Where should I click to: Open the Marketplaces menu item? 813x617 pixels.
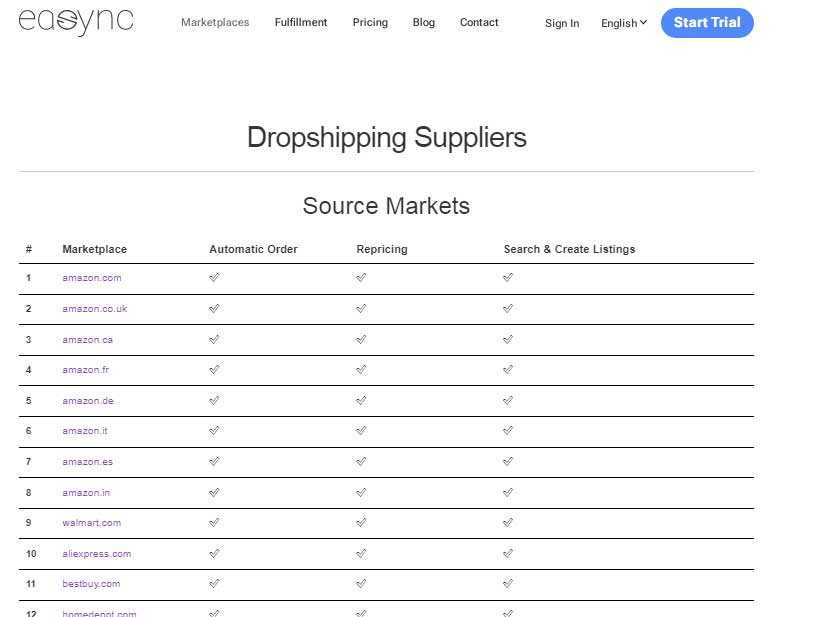click(x=215, y=22)
